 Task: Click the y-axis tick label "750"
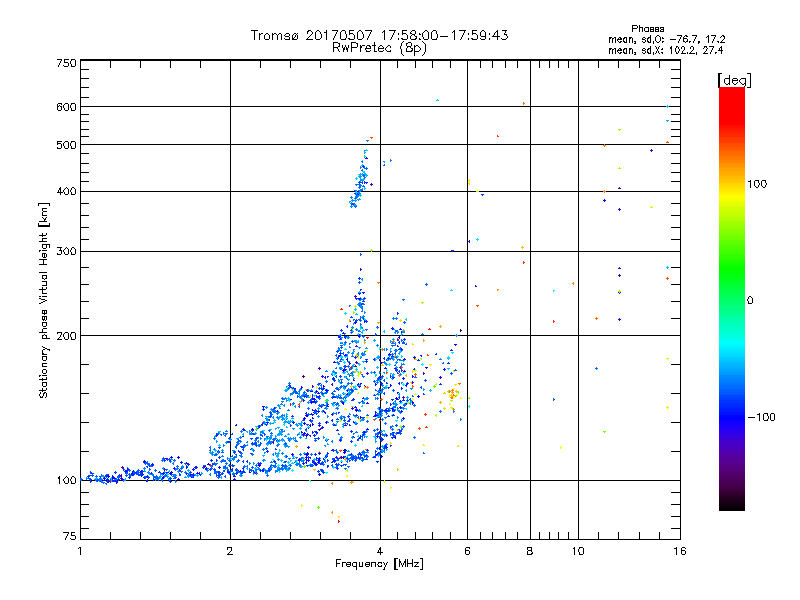[66, 63]
